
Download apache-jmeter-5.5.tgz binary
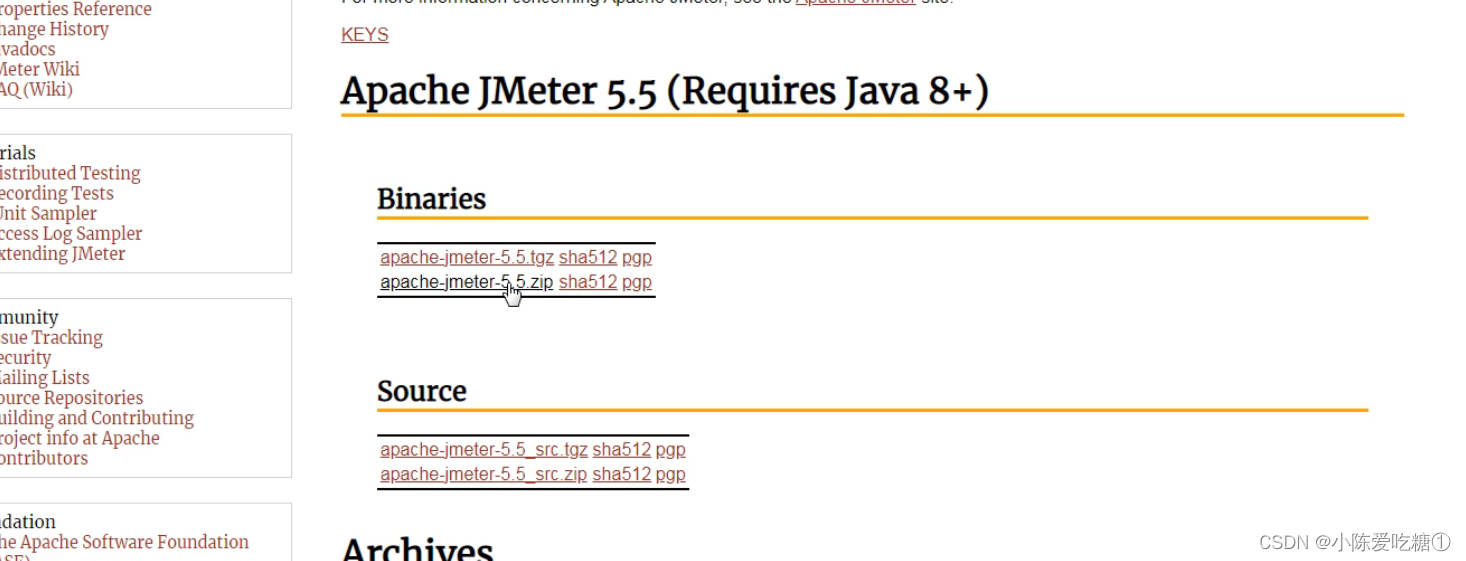pos(467,257)
